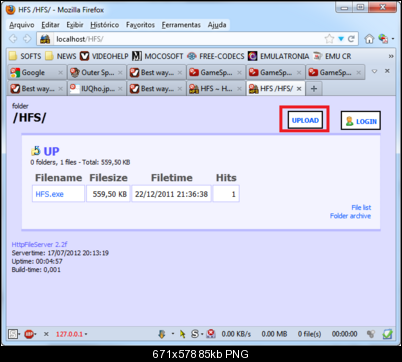Open the FREE-CODECS bookmark

(216, 56)
